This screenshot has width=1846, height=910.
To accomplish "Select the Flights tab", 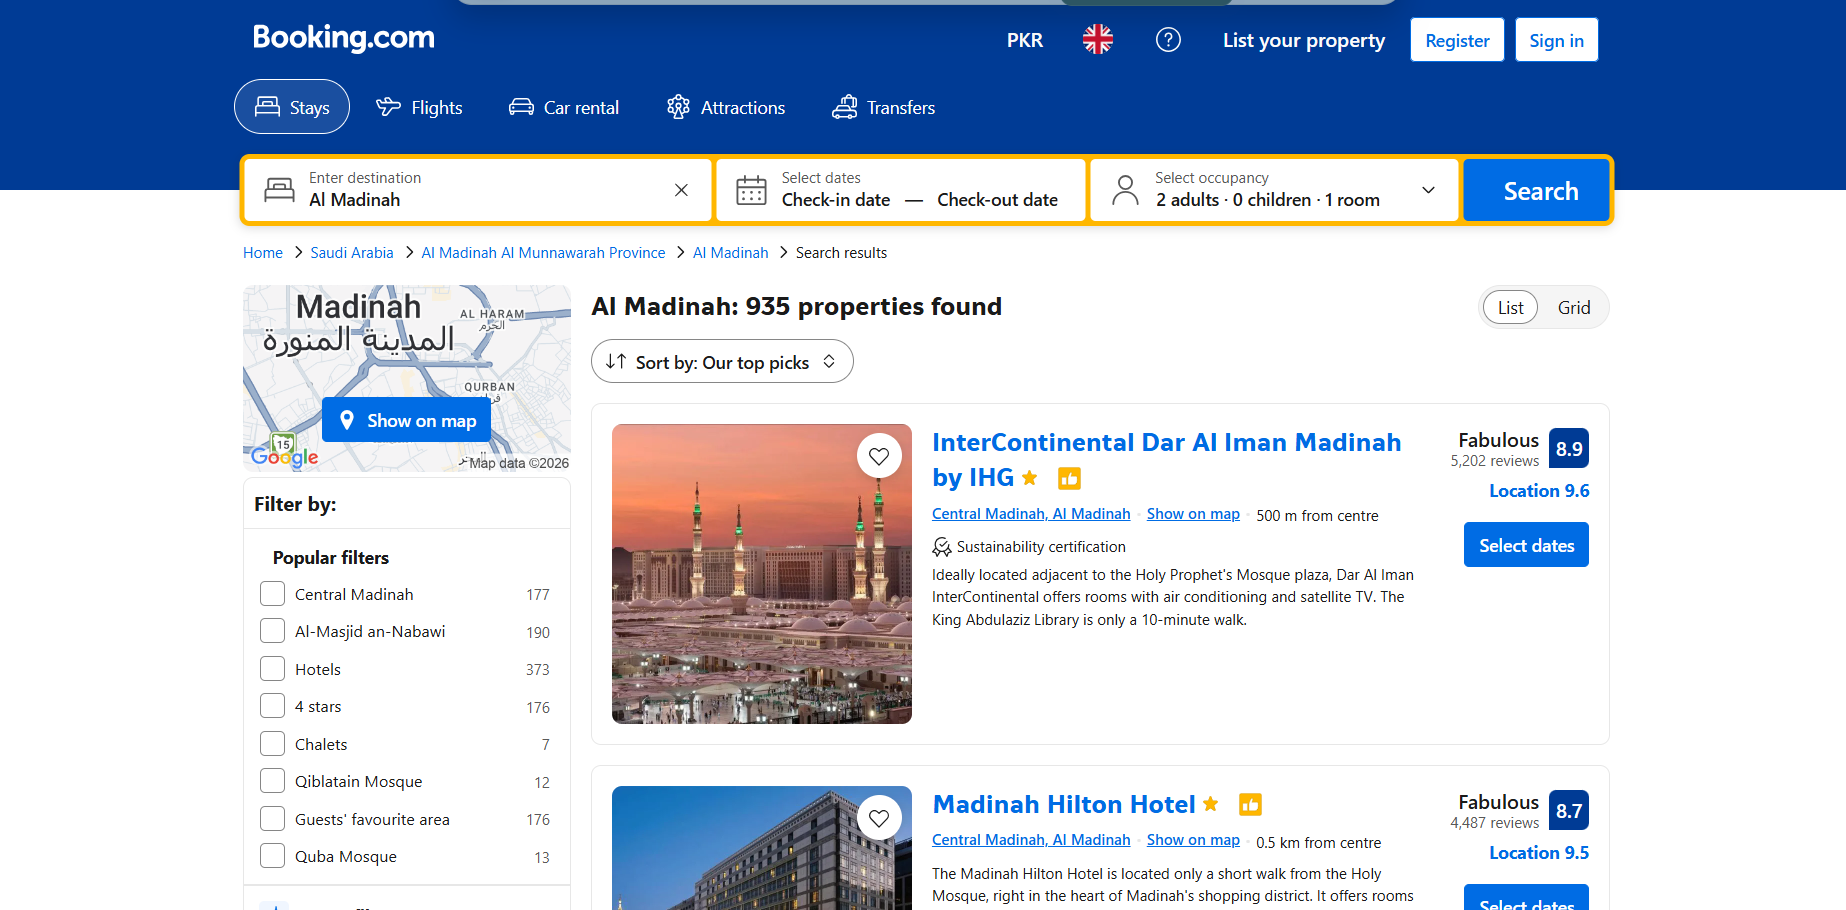I will (x=419, y=107).
